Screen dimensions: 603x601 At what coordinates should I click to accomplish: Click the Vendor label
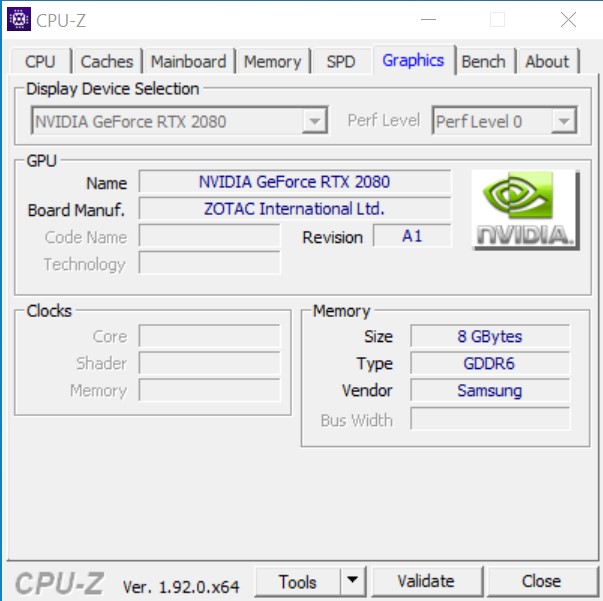(367, 391)
